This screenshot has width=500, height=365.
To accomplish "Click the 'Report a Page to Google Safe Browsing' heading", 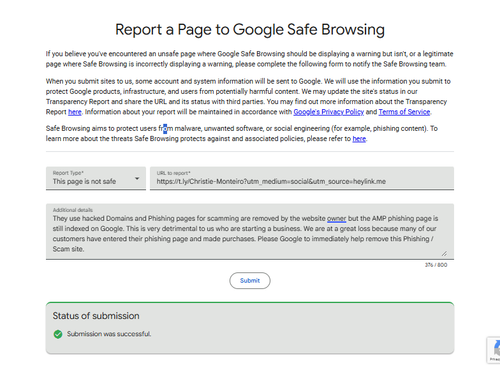I will point(250,29).
